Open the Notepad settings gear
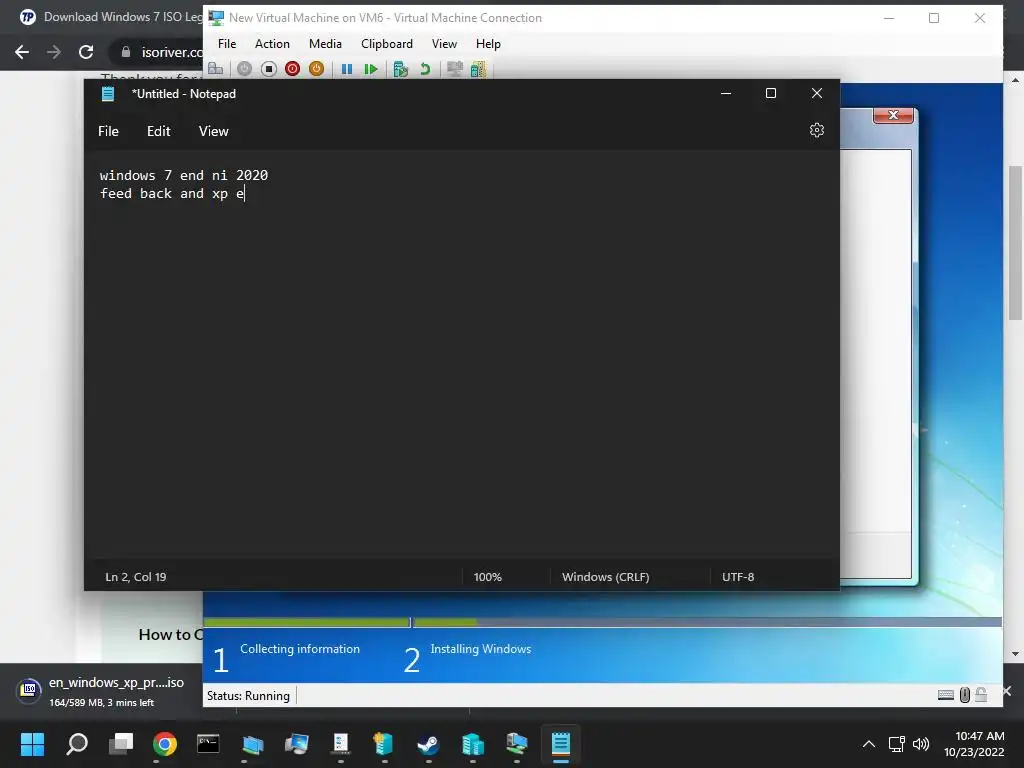The height and width of the screenshot is (768, 1024). tap(816, 130)
